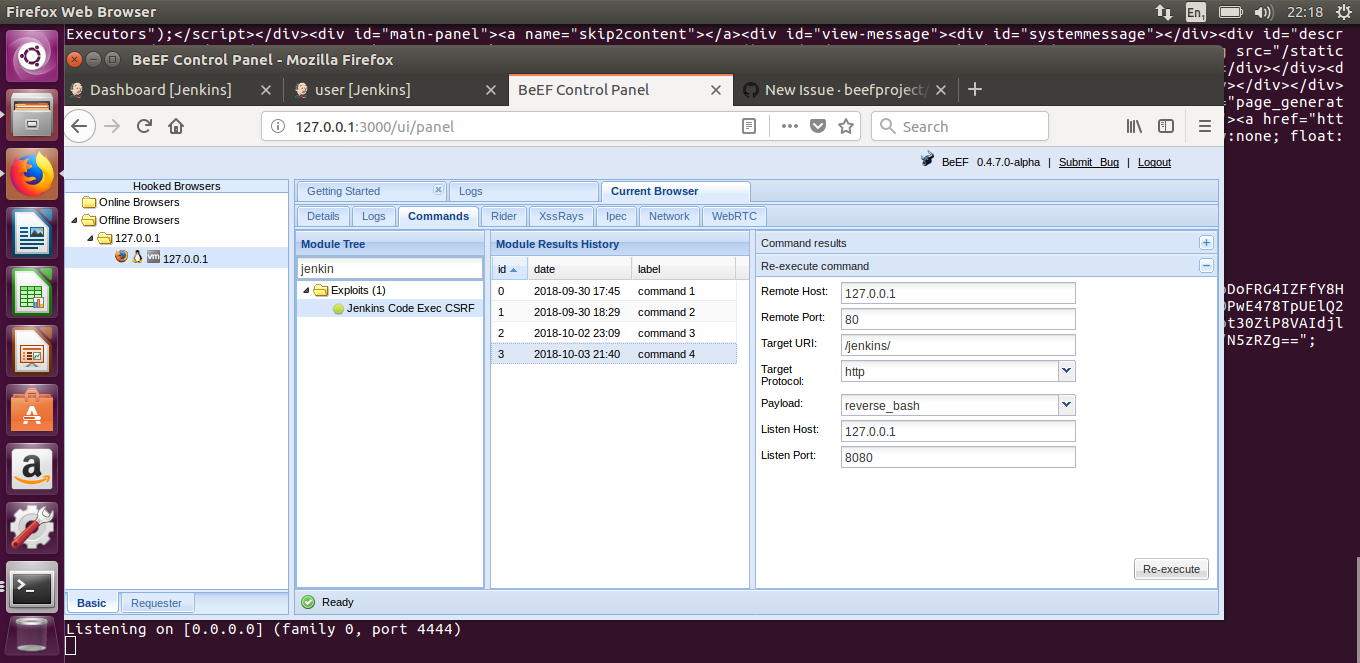Click the Logout link
The height and width of the screenshot is (663, 1360).
coord(1154,161)
